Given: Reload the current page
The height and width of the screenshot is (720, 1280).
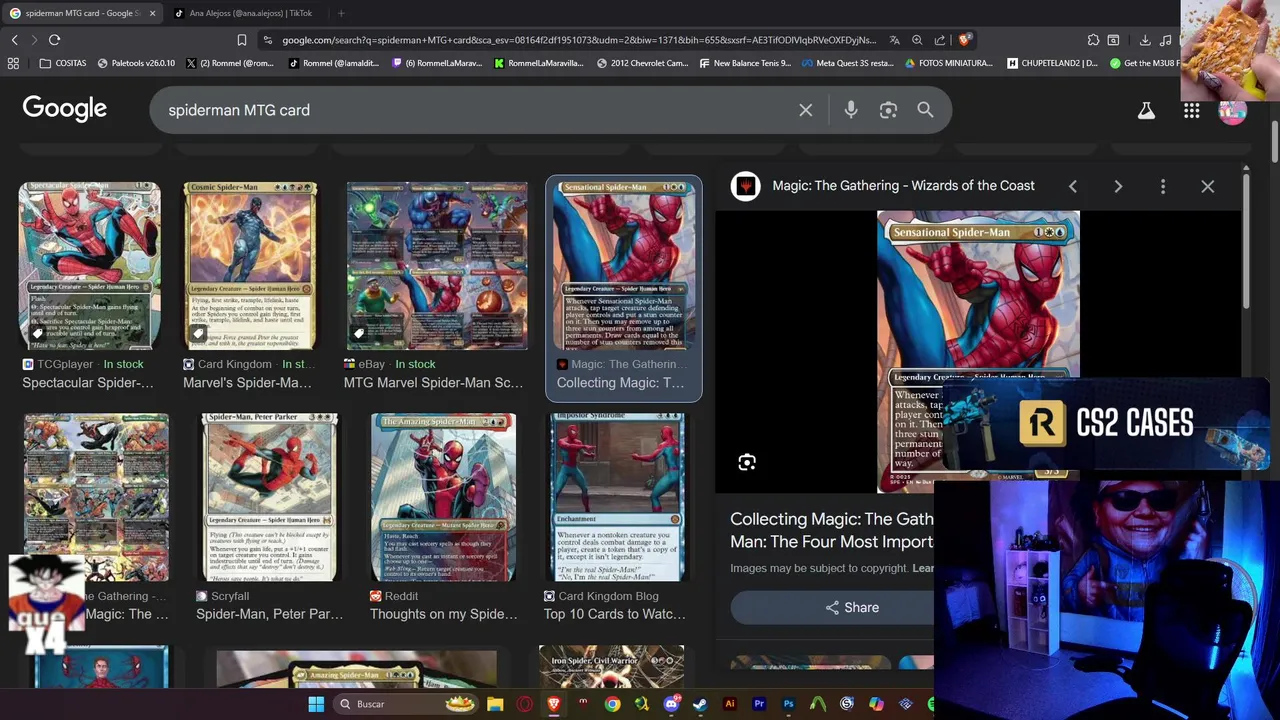Looking at the screenshot, I should point(54,40).
